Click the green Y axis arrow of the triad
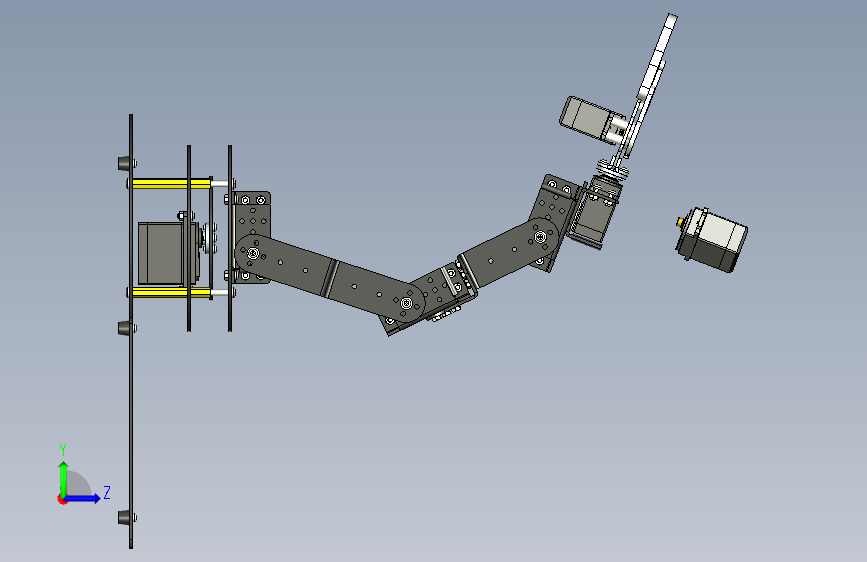The height and width of the screenshot is (562, 867). point(64,478)
